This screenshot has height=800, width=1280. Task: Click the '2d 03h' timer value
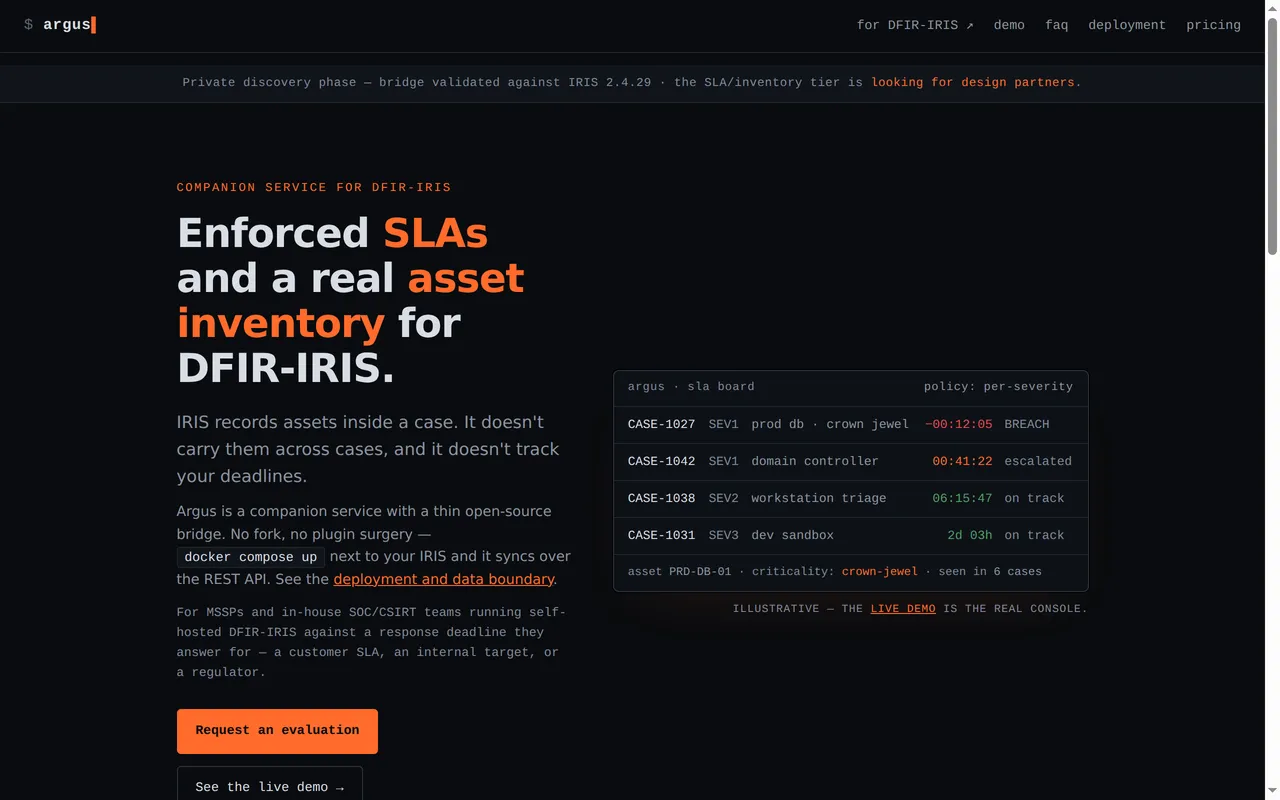point(970,535)
